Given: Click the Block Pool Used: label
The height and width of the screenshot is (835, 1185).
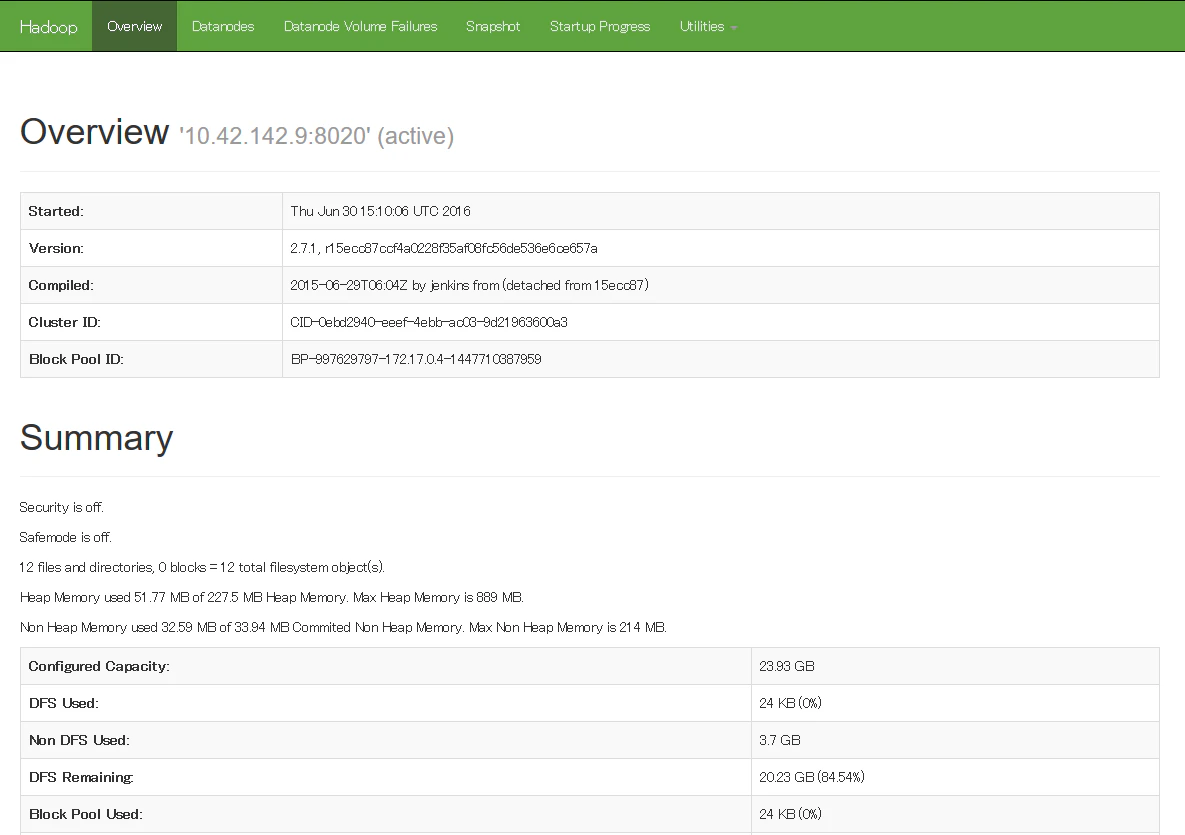Looking at the screenshot, I should click(85, 815).
